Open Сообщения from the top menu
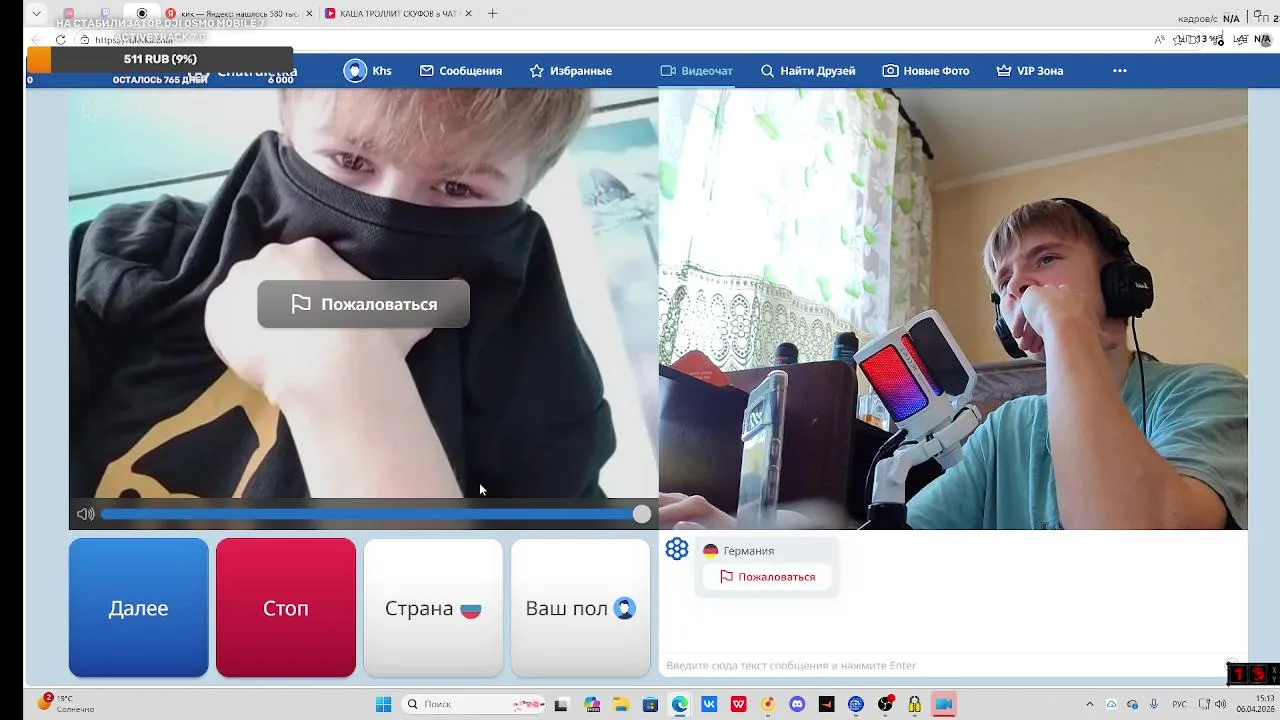The width and height of the screenshot is (1280, 720). 460,71
